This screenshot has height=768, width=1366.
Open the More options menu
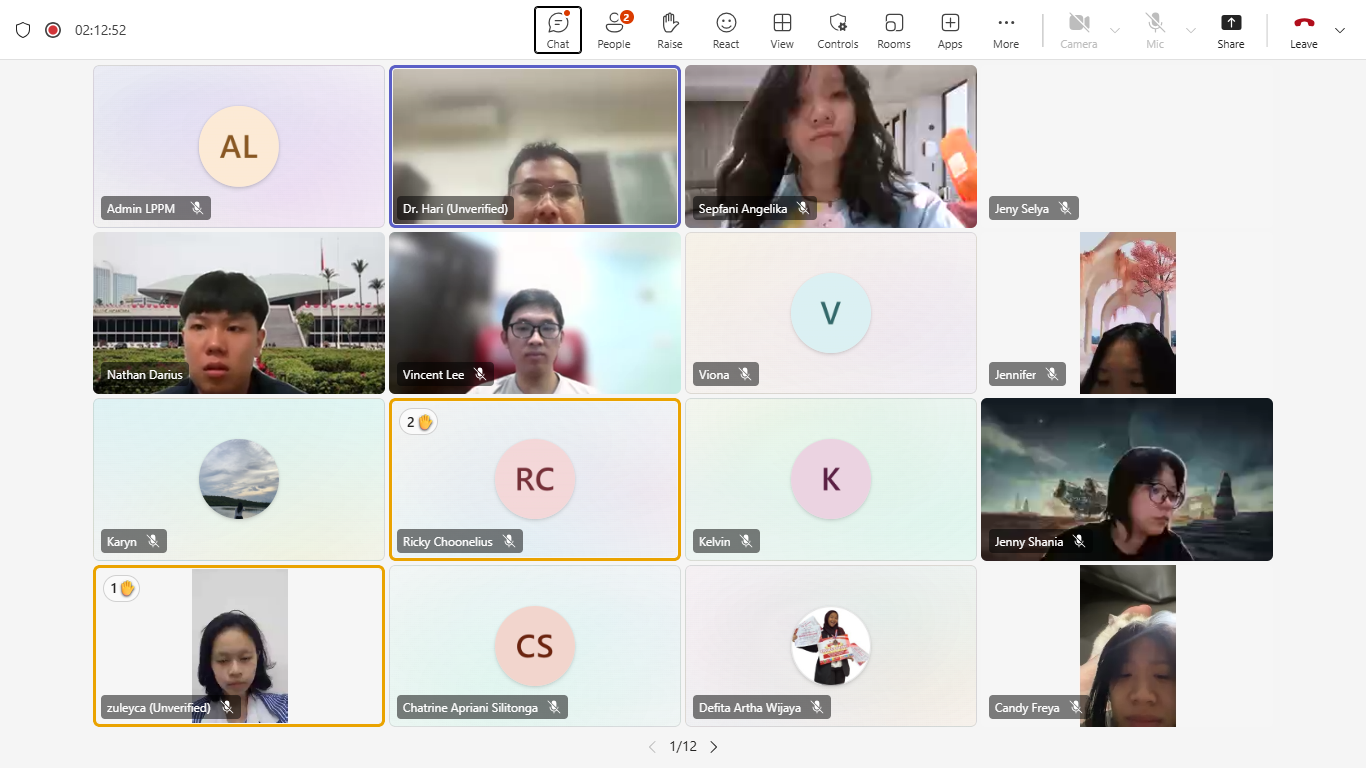click(x=1006, y=30)
